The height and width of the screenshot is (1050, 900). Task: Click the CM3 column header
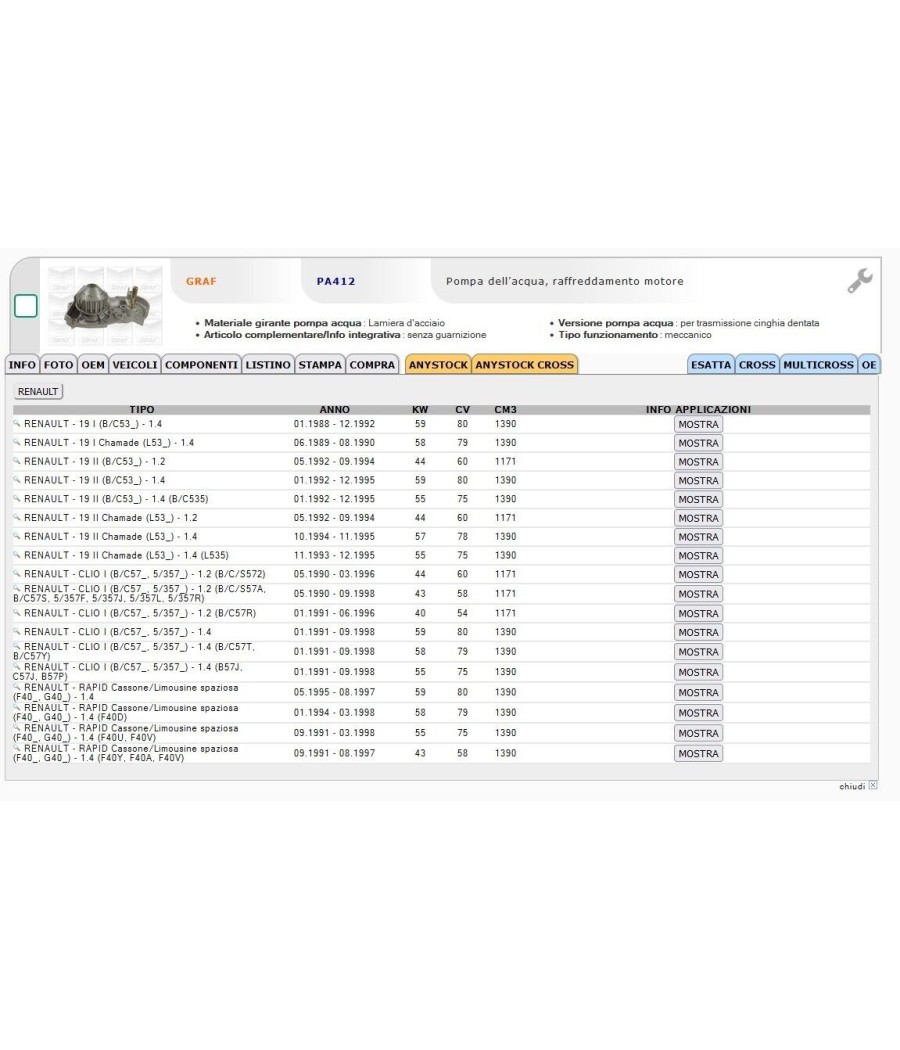click(506, 409)
